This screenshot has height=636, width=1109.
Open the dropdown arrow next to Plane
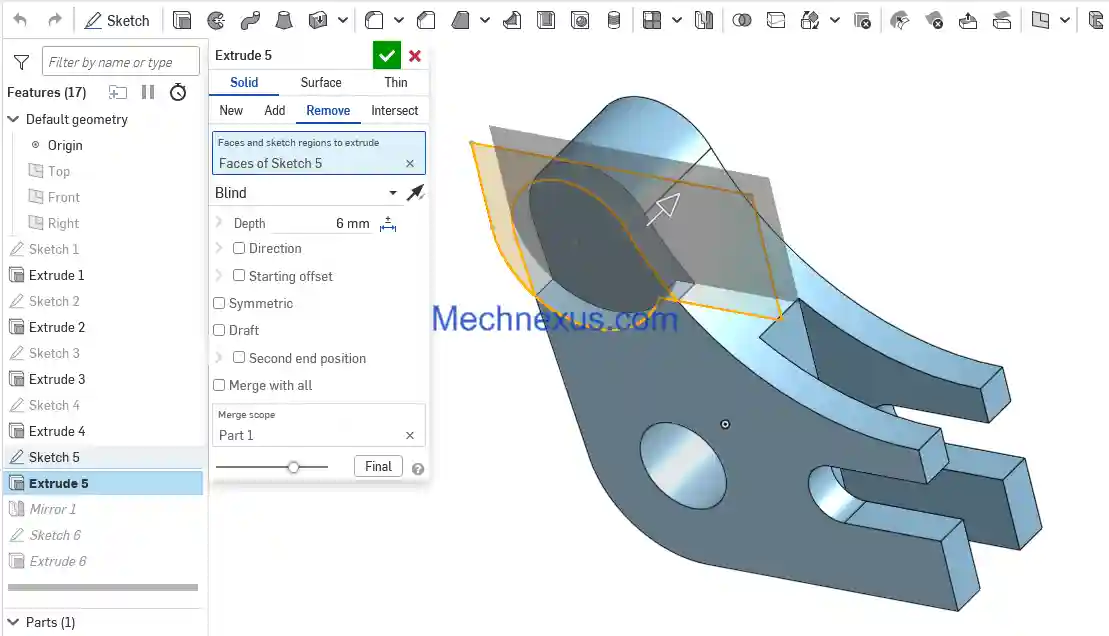[1064, 21]
